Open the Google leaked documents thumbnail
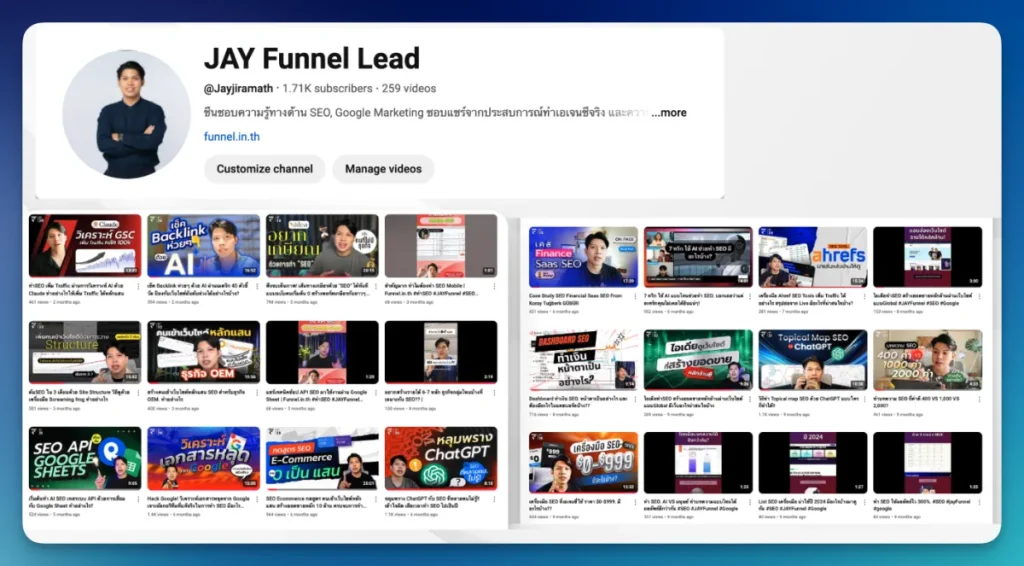 (204, 458)
